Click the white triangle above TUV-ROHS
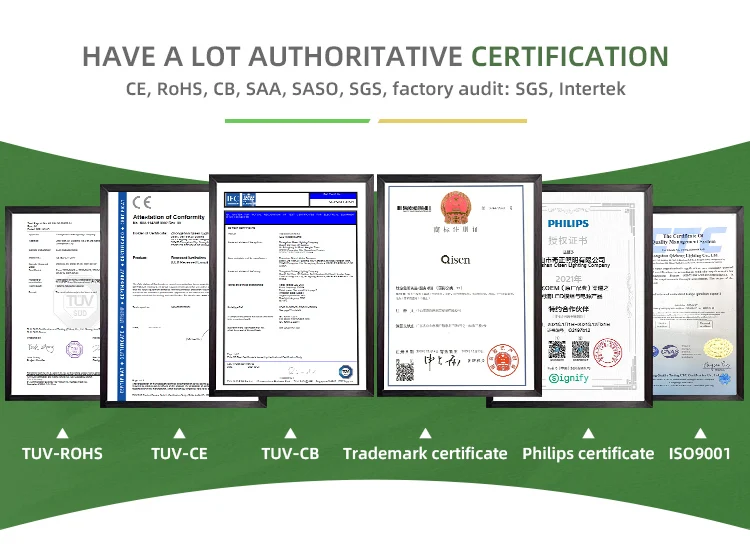The image size is (750, 545). coord(62,434)
